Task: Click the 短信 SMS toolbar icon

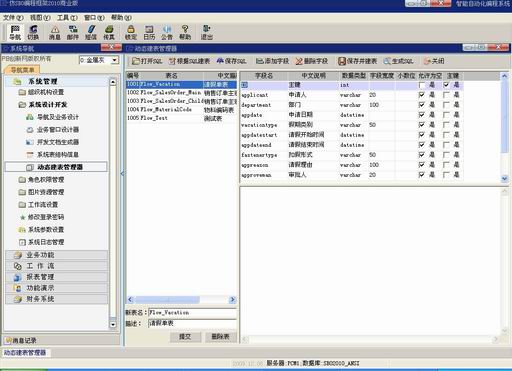Action: tap(91, 32)
